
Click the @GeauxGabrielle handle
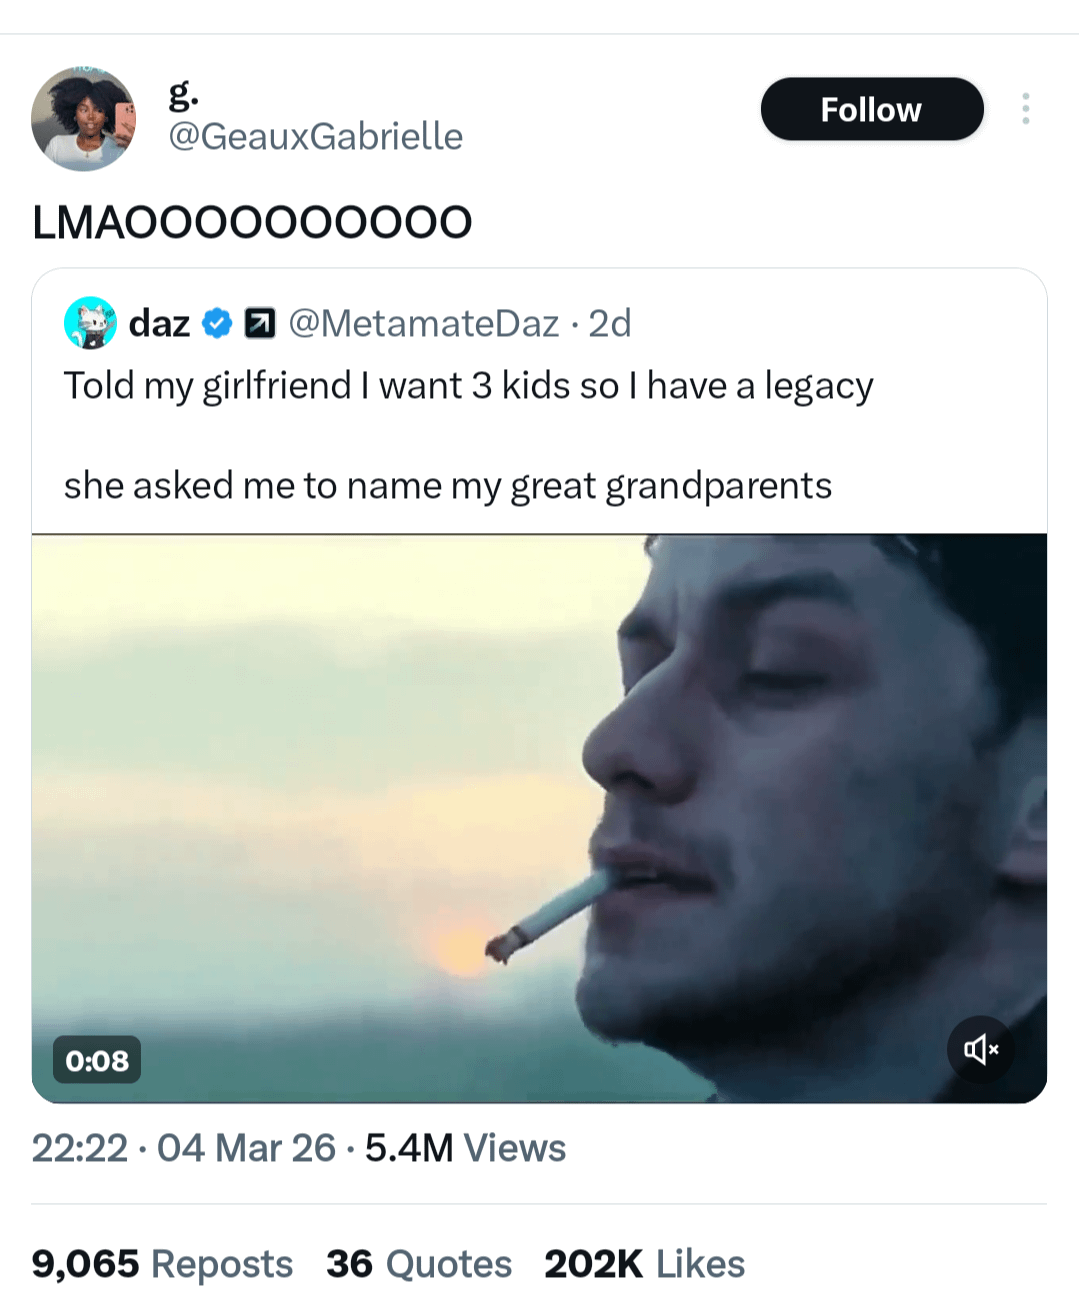coord(315,136)
